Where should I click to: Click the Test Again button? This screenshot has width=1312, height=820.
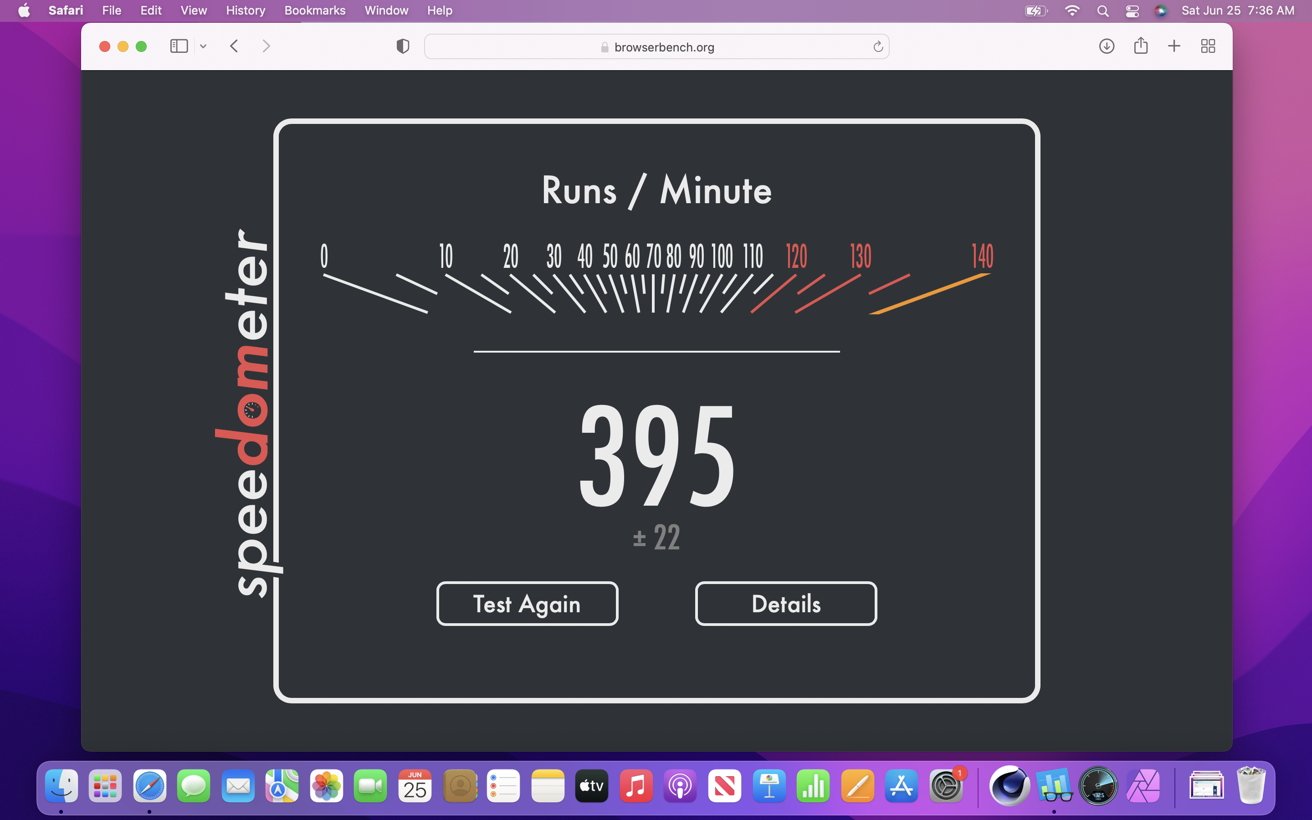[527, 604]
